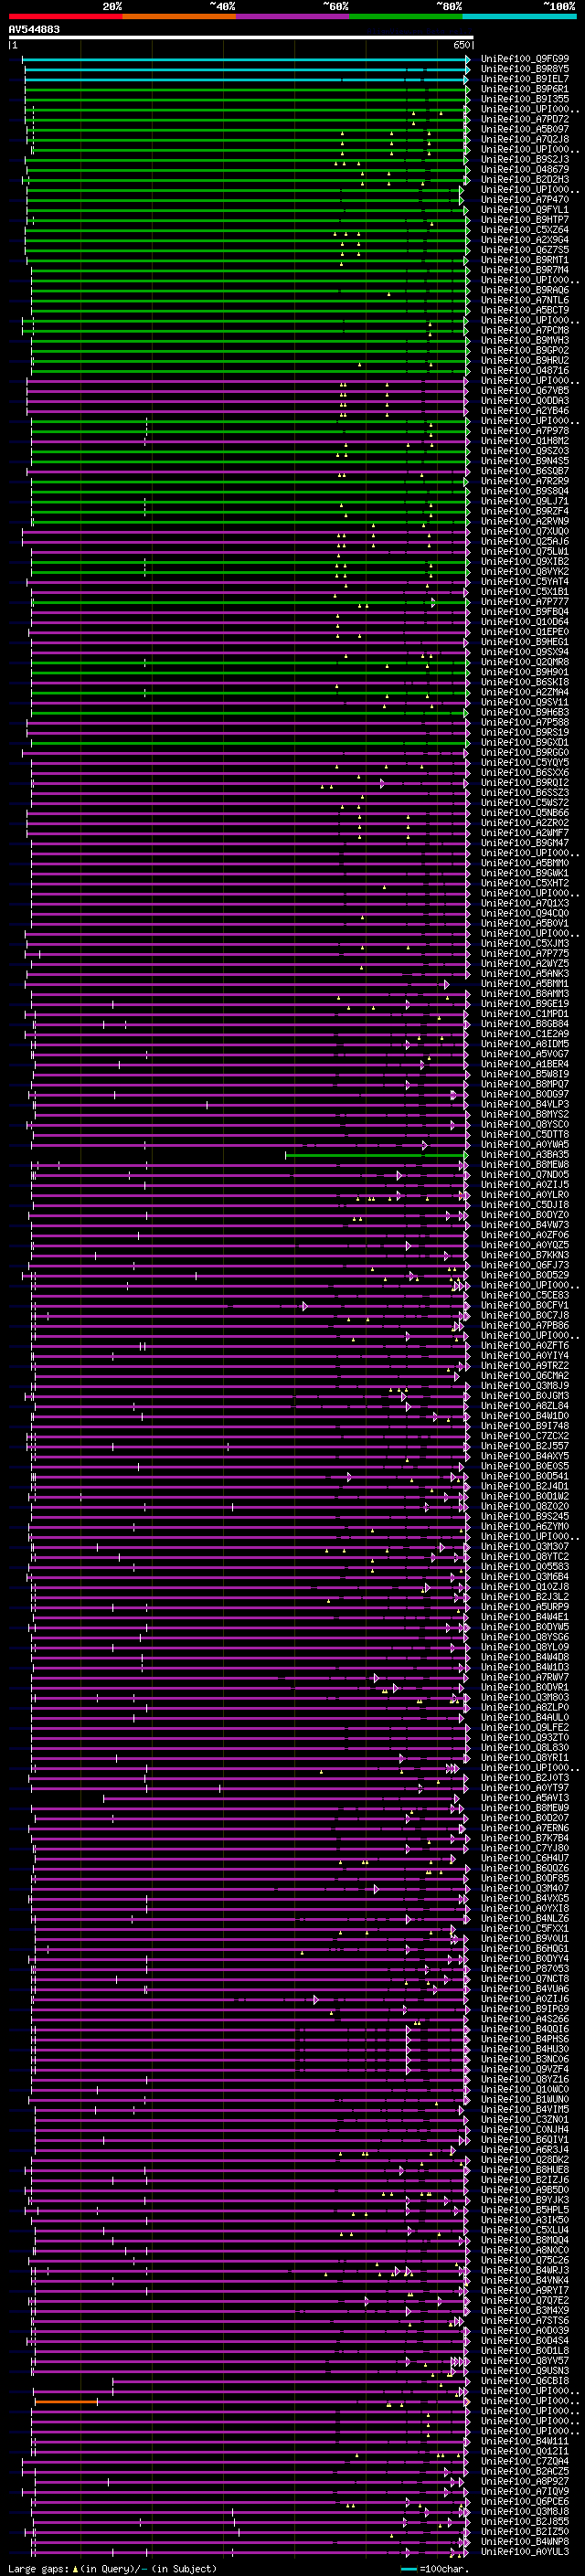Select UniRef100_A9TRZ2 label
Image resolution: width=585 pixels, height=2576 pixels.
[525, 1366]
